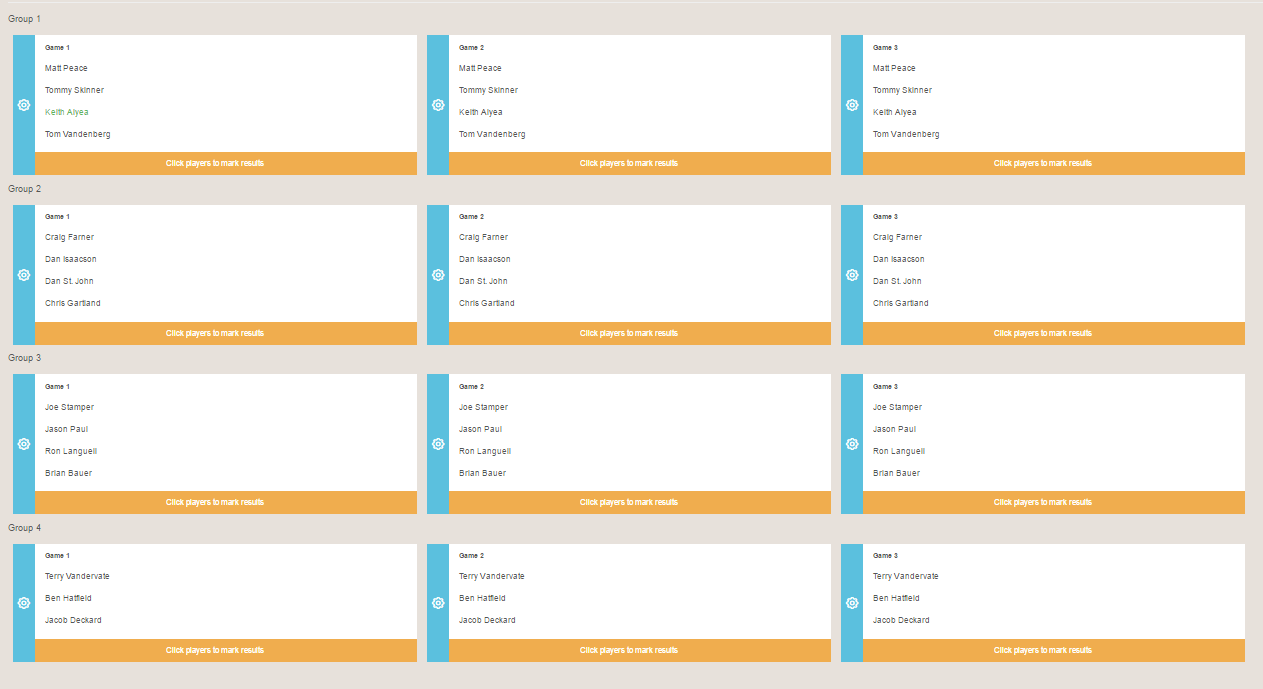This screenshot has height=689, width=1263.
Task: Click gear icon on Group 2 Game 2
Action: tap(438, 275)
